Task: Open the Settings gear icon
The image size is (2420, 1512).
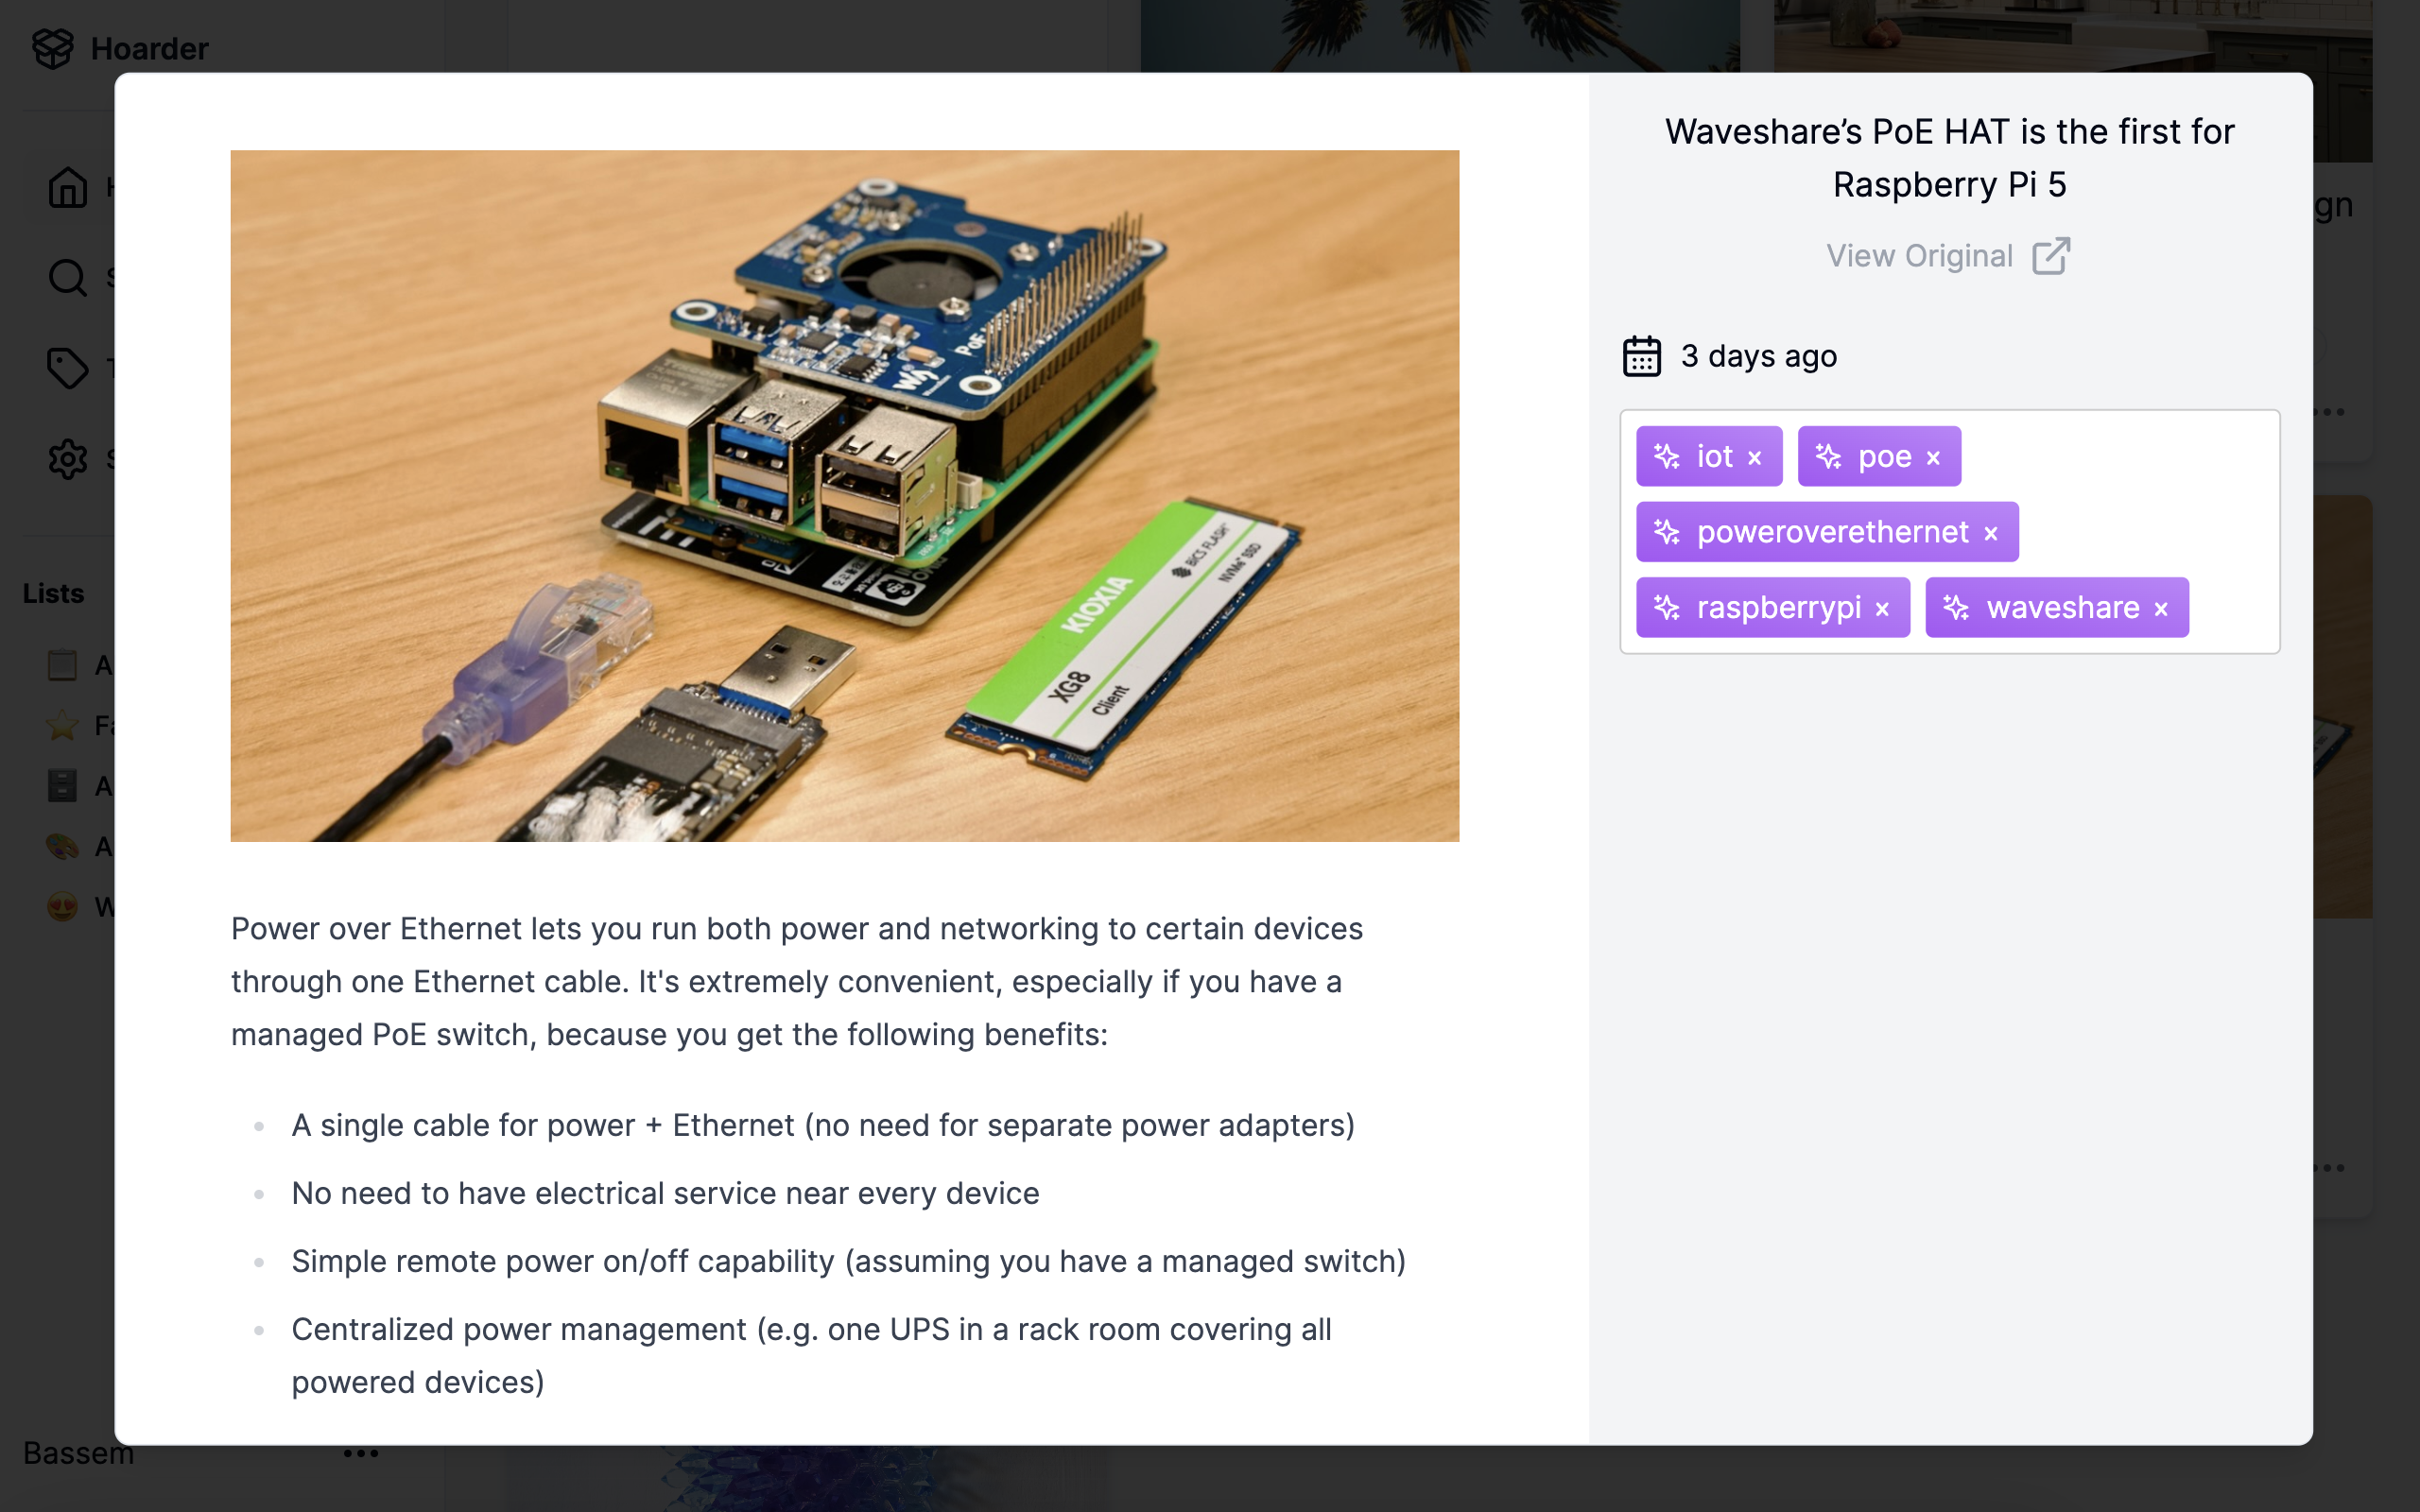Action: (x=68, y=459)
